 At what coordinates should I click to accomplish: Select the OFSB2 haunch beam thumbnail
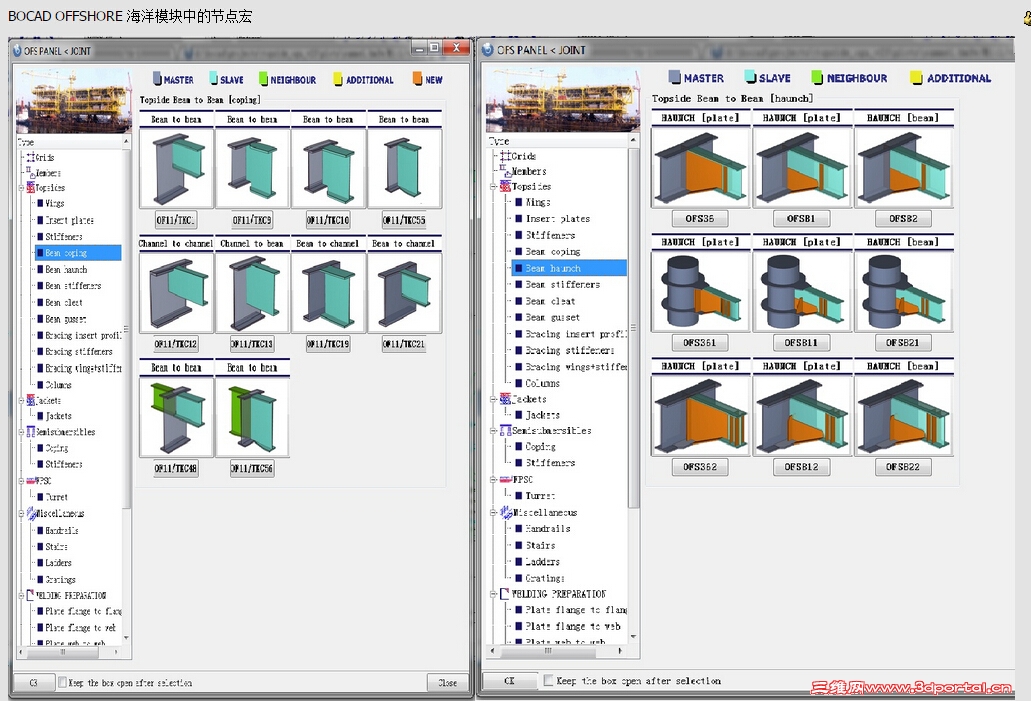coord(903,167)
